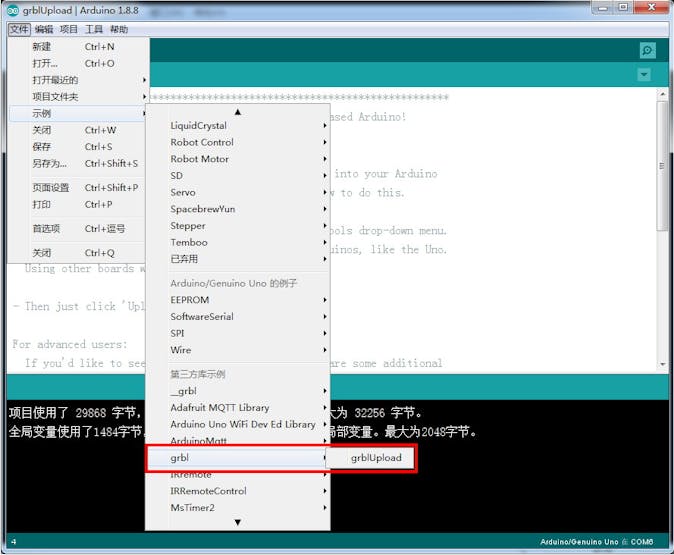Expand Adafruit MQTT Library examples
Screen dimensions: 674x555
[x=238, y=408]
